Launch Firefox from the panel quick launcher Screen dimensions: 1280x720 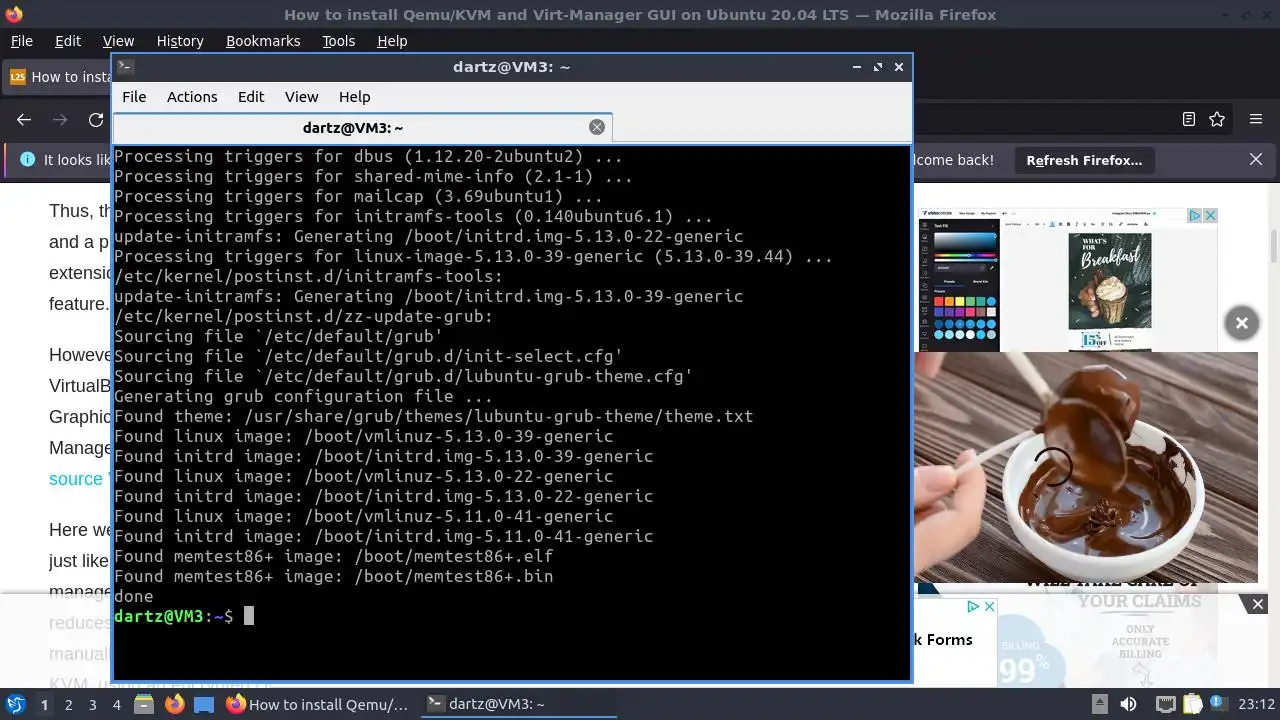click(174, 704)
